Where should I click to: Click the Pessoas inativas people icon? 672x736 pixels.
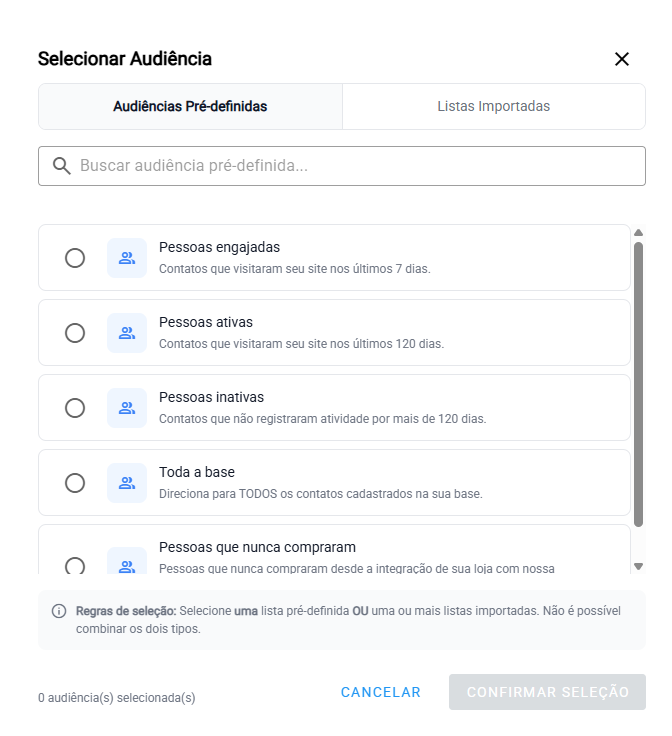tap(127, 408)
